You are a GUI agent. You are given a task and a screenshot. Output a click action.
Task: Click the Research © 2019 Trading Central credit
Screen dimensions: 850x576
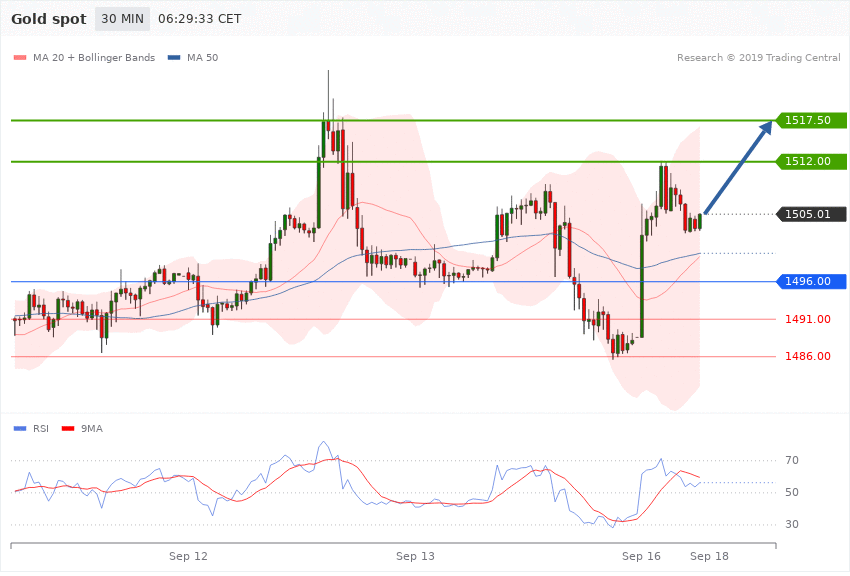758,57
